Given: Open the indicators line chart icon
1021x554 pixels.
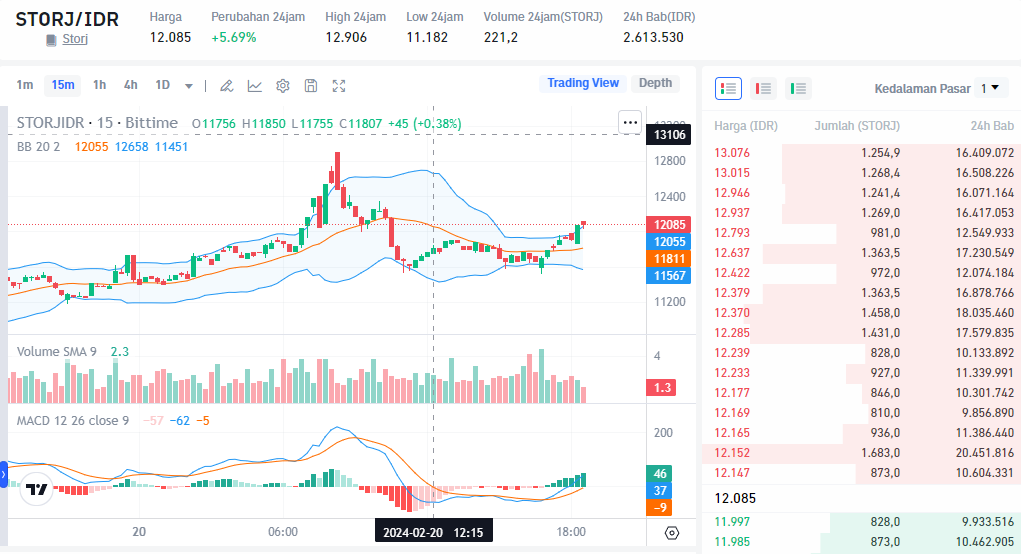Looking at the screenshot, I should point(255,86).
